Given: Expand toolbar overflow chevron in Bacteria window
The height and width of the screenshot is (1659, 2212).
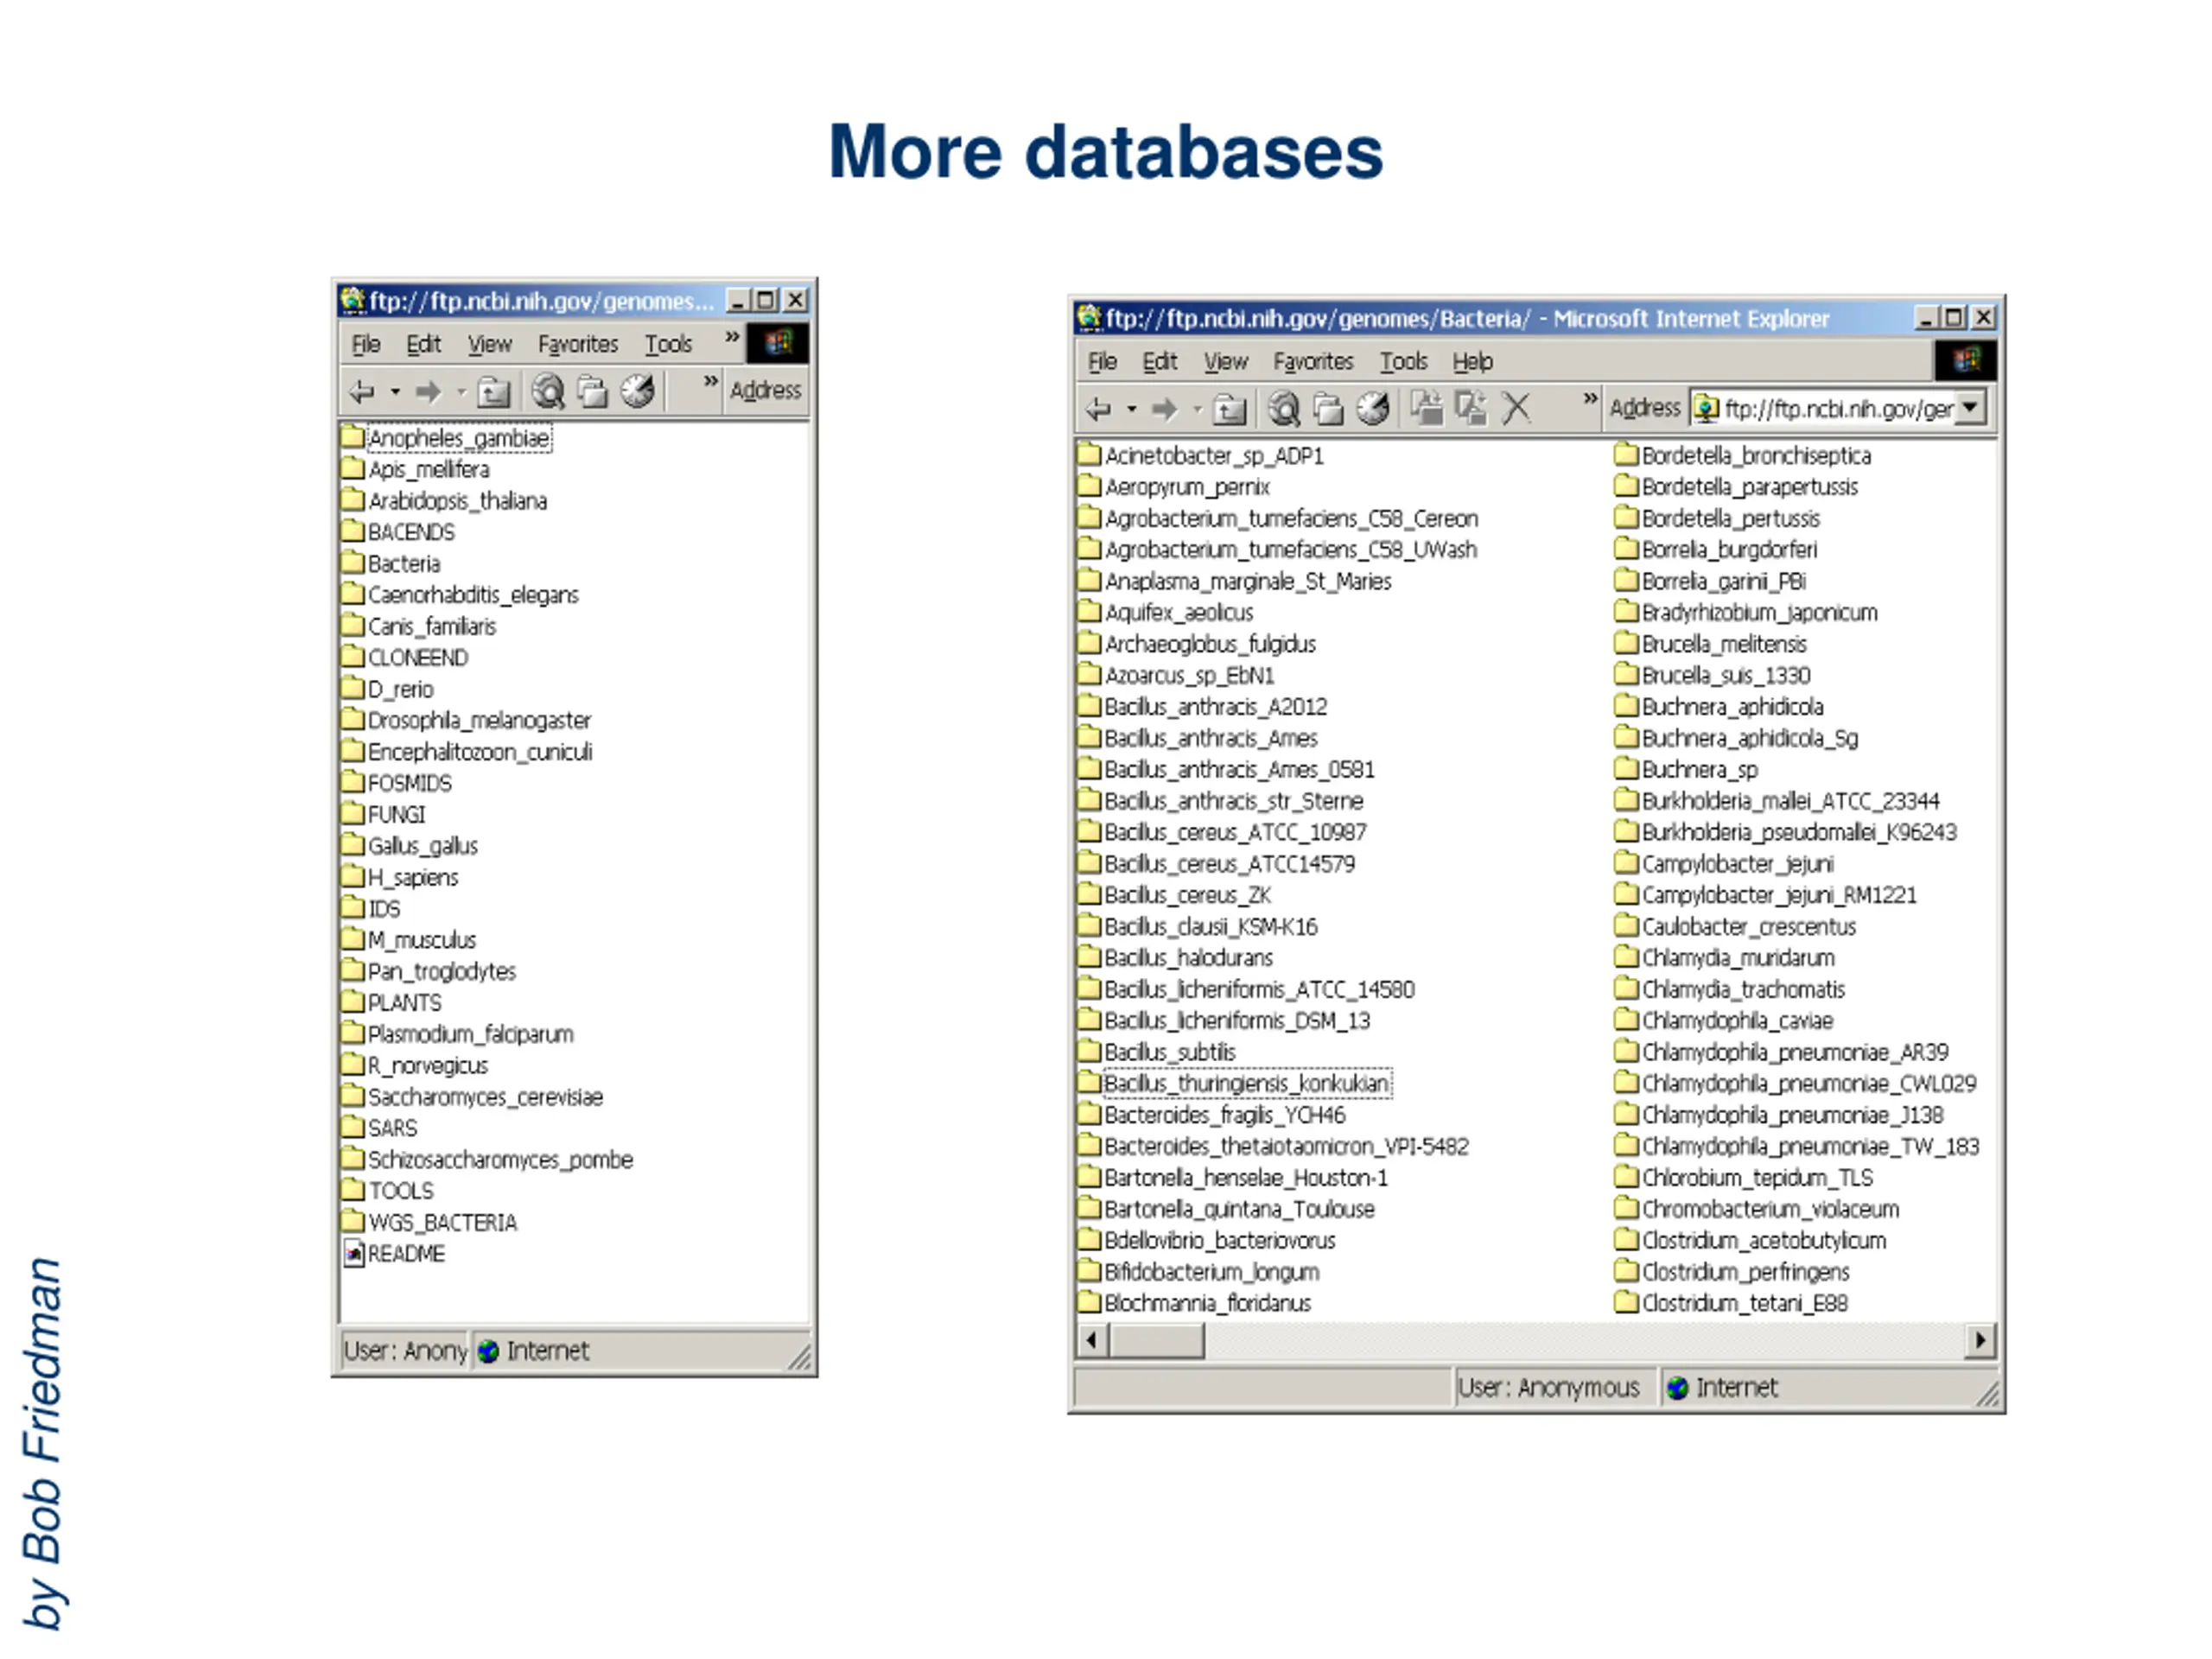Looking at the screenshot, I should [1590, 398].
